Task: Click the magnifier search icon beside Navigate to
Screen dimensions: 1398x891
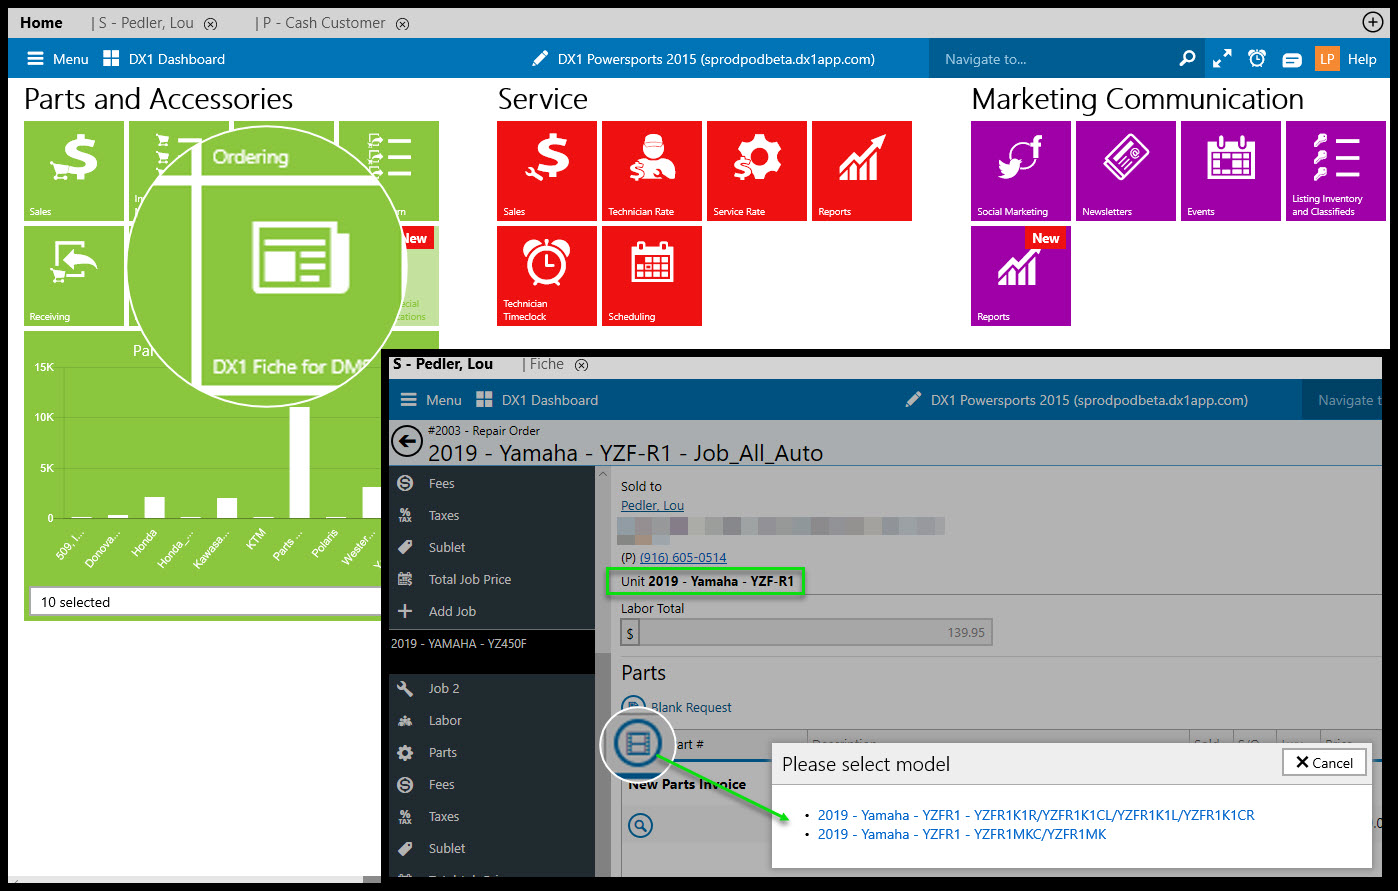Action: (1187, 59)
